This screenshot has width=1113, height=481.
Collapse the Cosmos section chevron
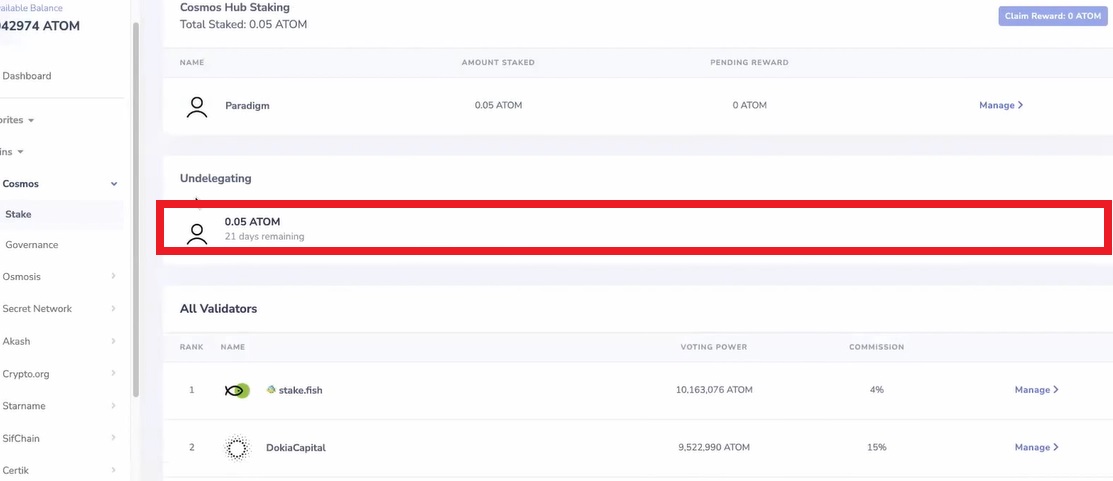point(114,184)
